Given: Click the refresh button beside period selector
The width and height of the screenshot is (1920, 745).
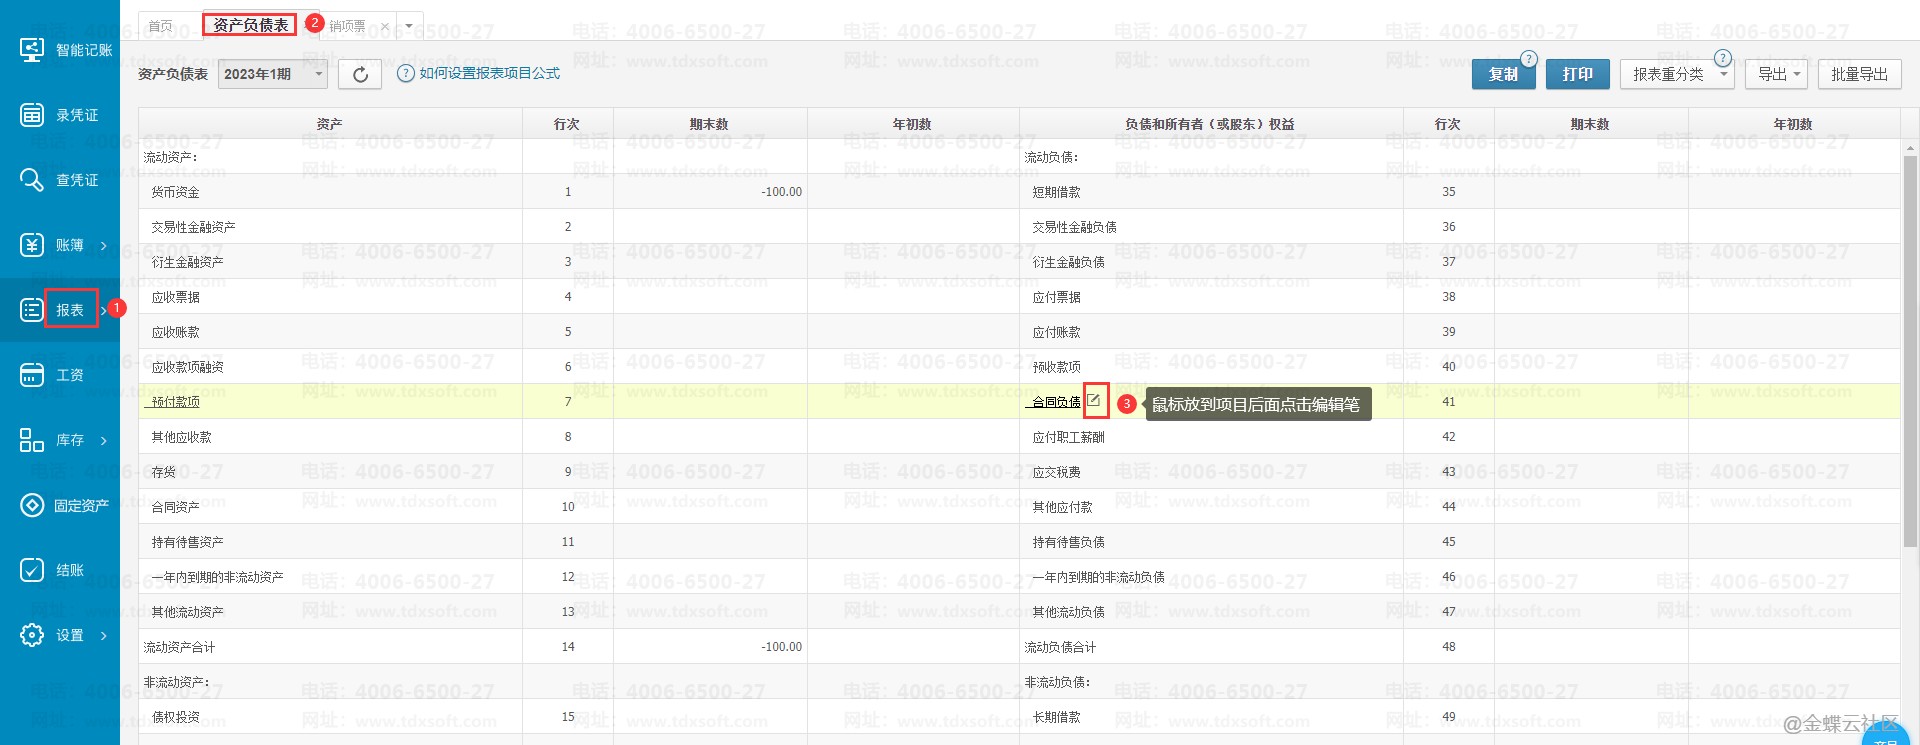Looking at the screenshot, I should point(360,74).
